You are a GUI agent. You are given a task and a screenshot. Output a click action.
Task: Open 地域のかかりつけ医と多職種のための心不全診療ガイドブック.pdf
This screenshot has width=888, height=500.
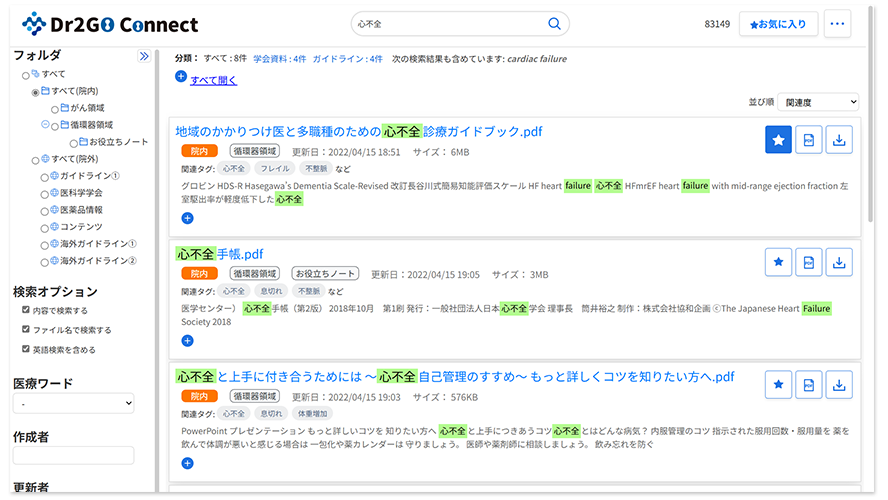click(358, 131)
